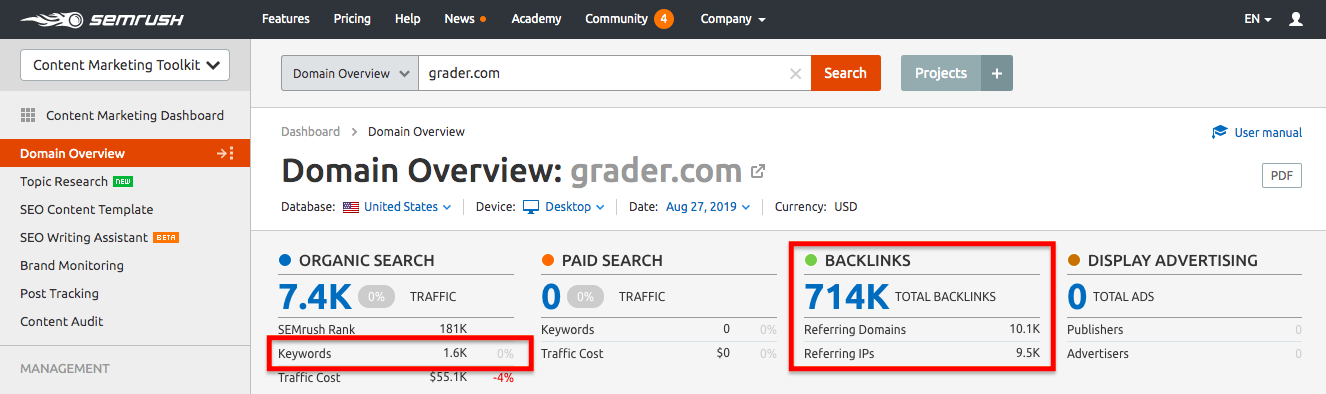1326x394 pixels.
Task: Open the Pricing page
Action: (352, 19)
